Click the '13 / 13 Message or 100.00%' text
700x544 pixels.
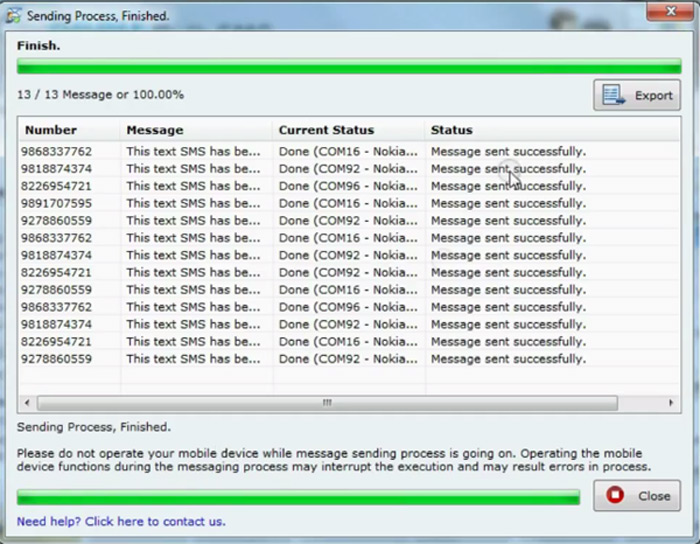100,95
